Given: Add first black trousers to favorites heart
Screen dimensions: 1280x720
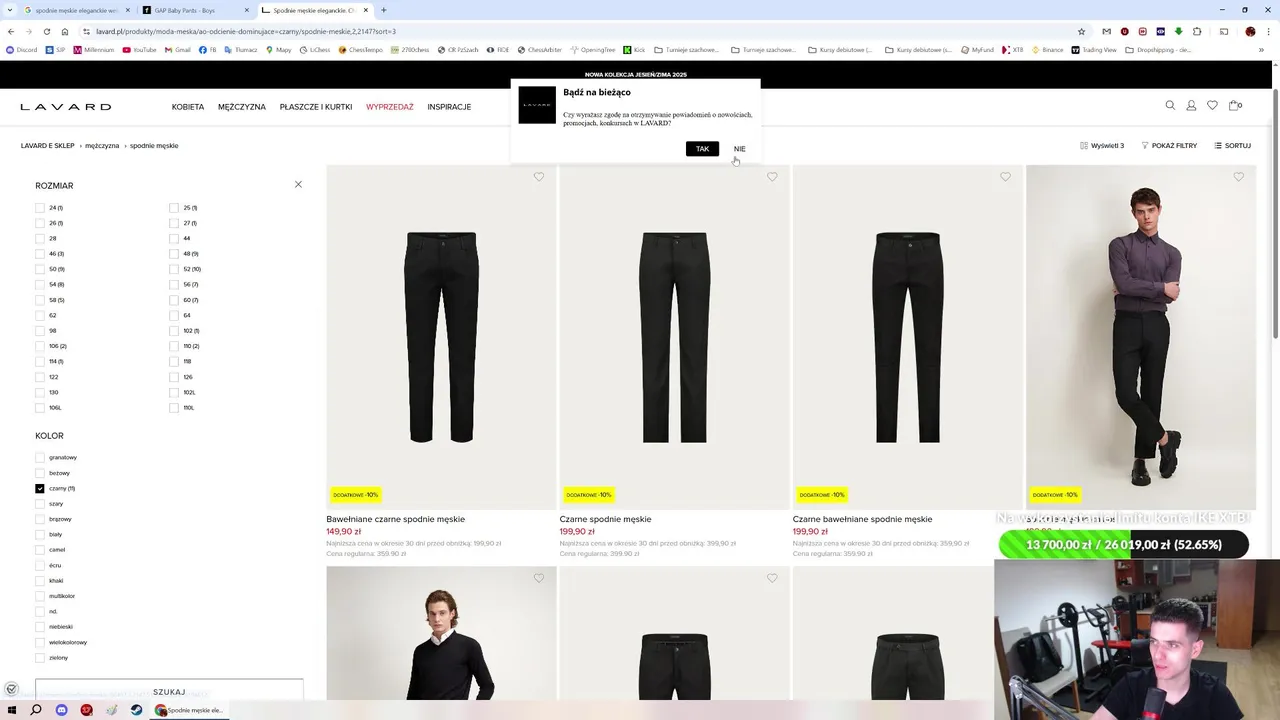Looking at the screenshot, I should point(539,177).
